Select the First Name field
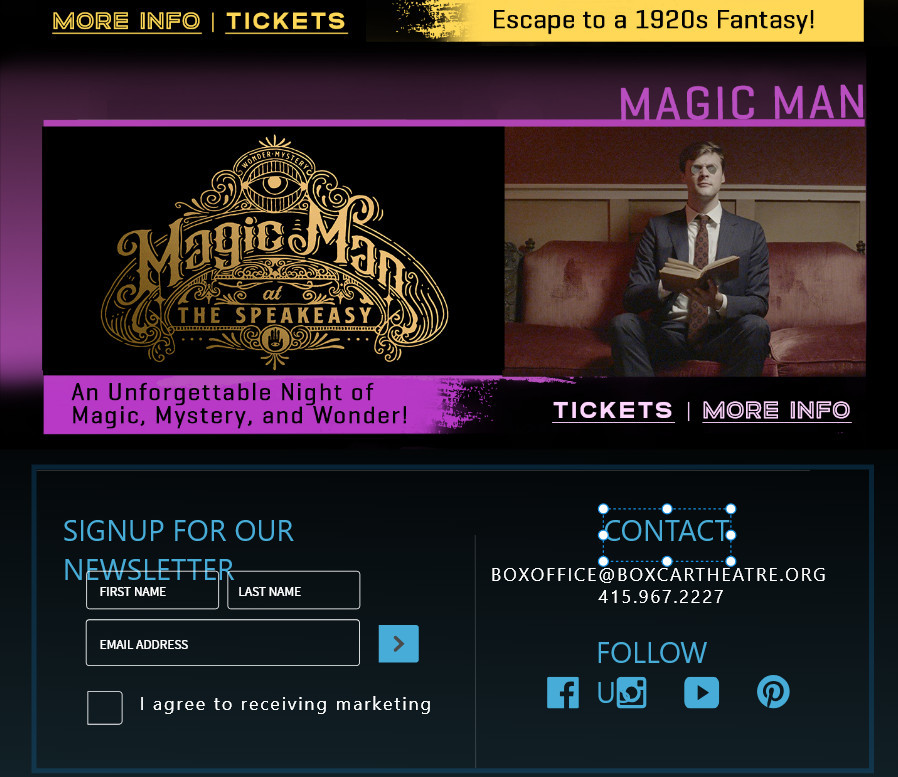This screenshot has height=777, width=898. pyautogui.click(x=152, y=590)
